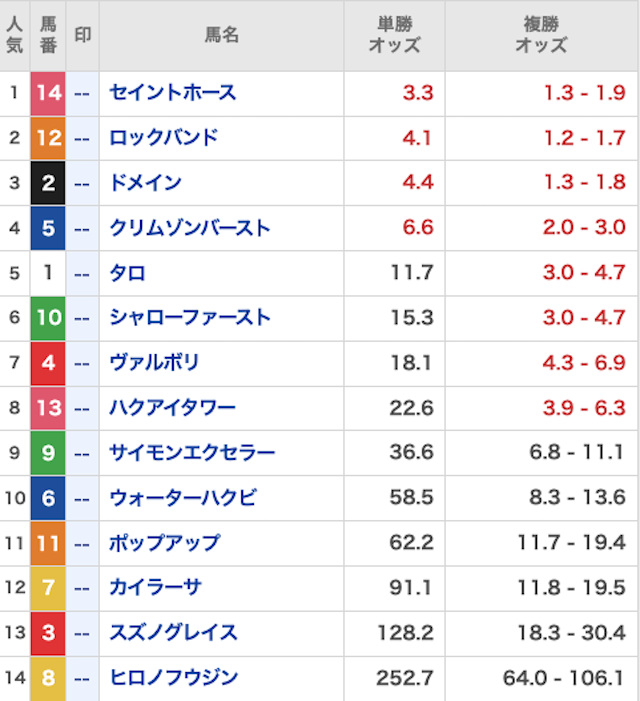Click black number 2 badge beside ドメイン
Viewport: 640px width, 701px height.
tap(48, 183)
